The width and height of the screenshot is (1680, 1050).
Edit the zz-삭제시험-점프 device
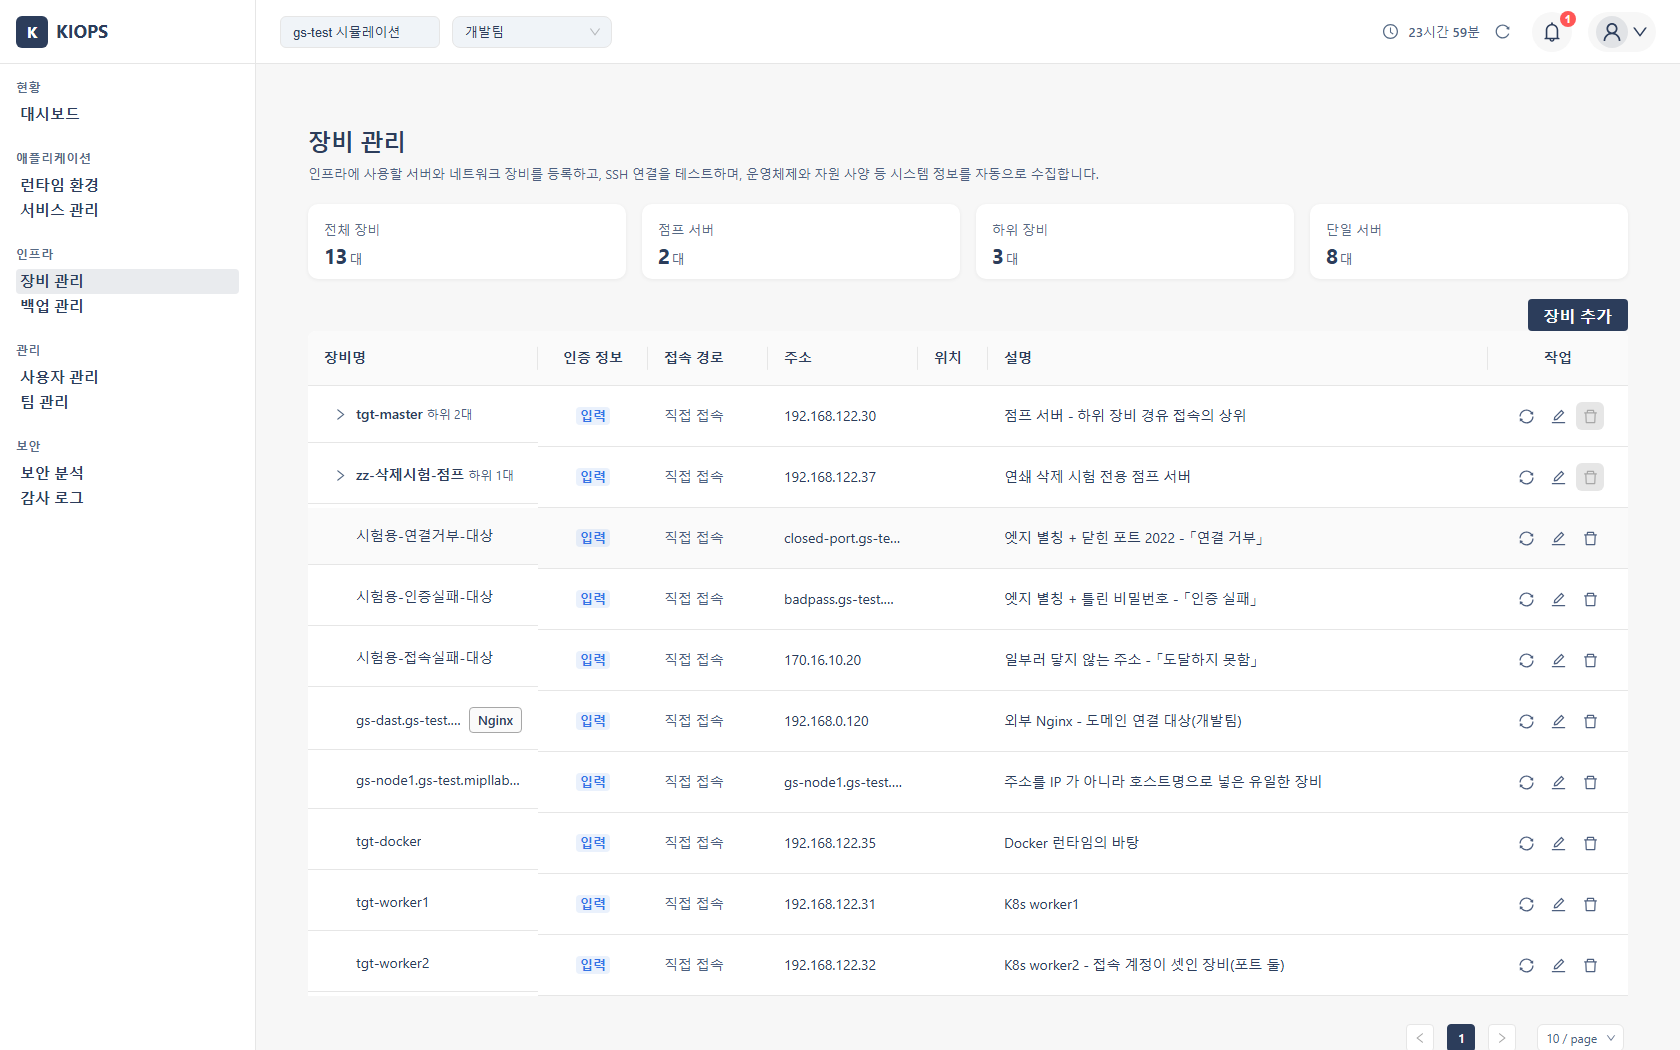click(1558, 477)
